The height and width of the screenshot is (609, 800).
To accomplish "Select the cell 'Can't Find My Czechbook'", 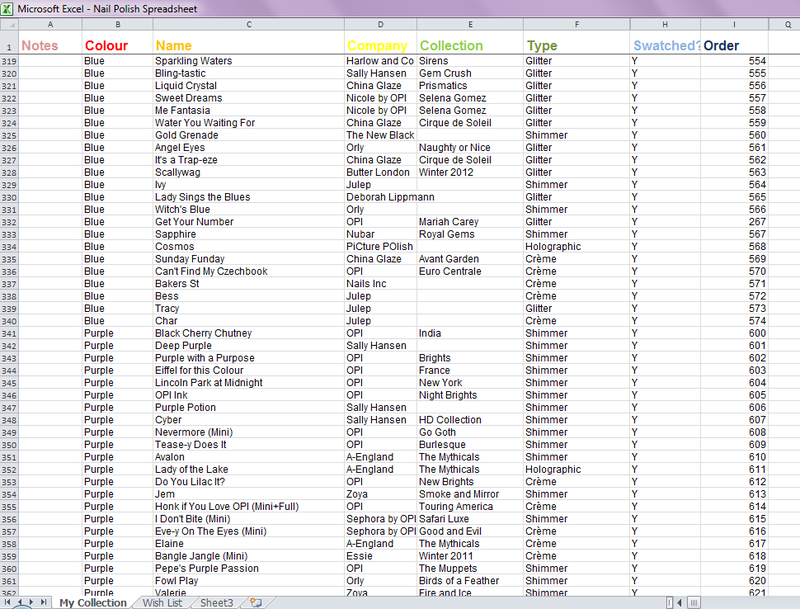I will click(x=248, y=271).
